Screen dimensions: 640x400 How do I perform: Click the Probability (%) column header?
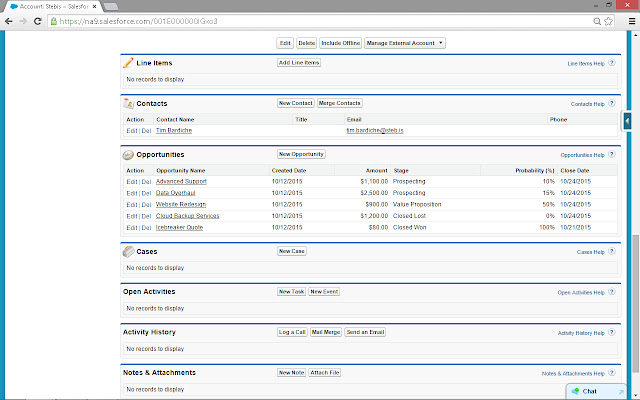point(535,171)
